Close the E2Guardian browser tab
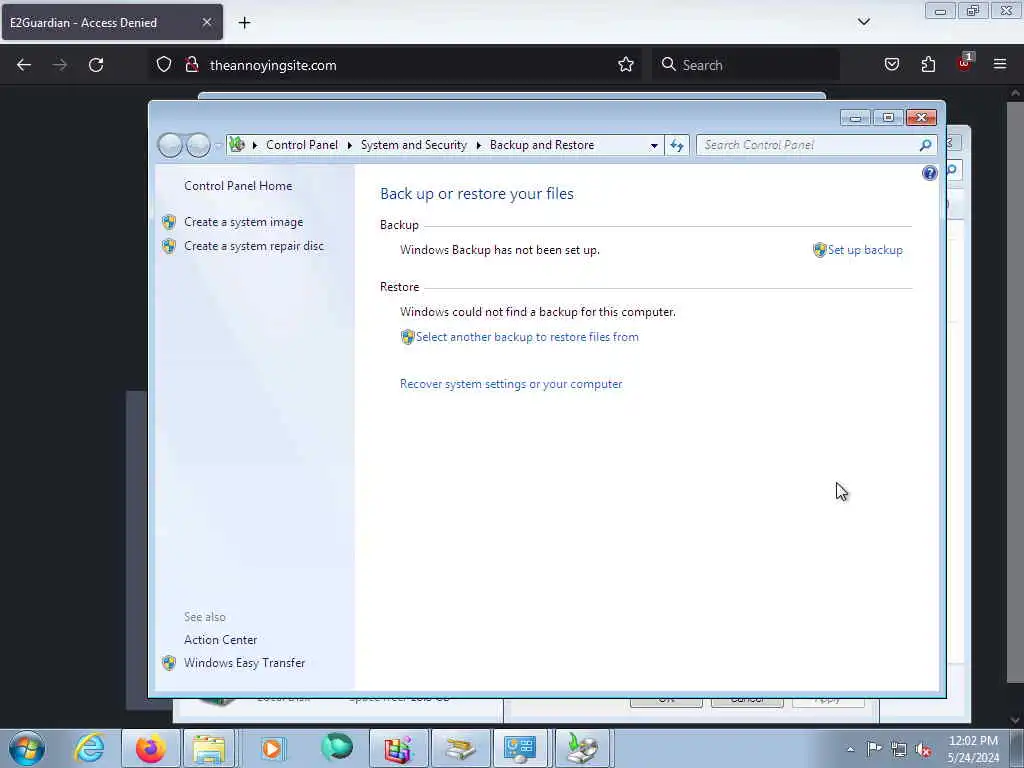 pyautogui.click(x=206, y=22)
